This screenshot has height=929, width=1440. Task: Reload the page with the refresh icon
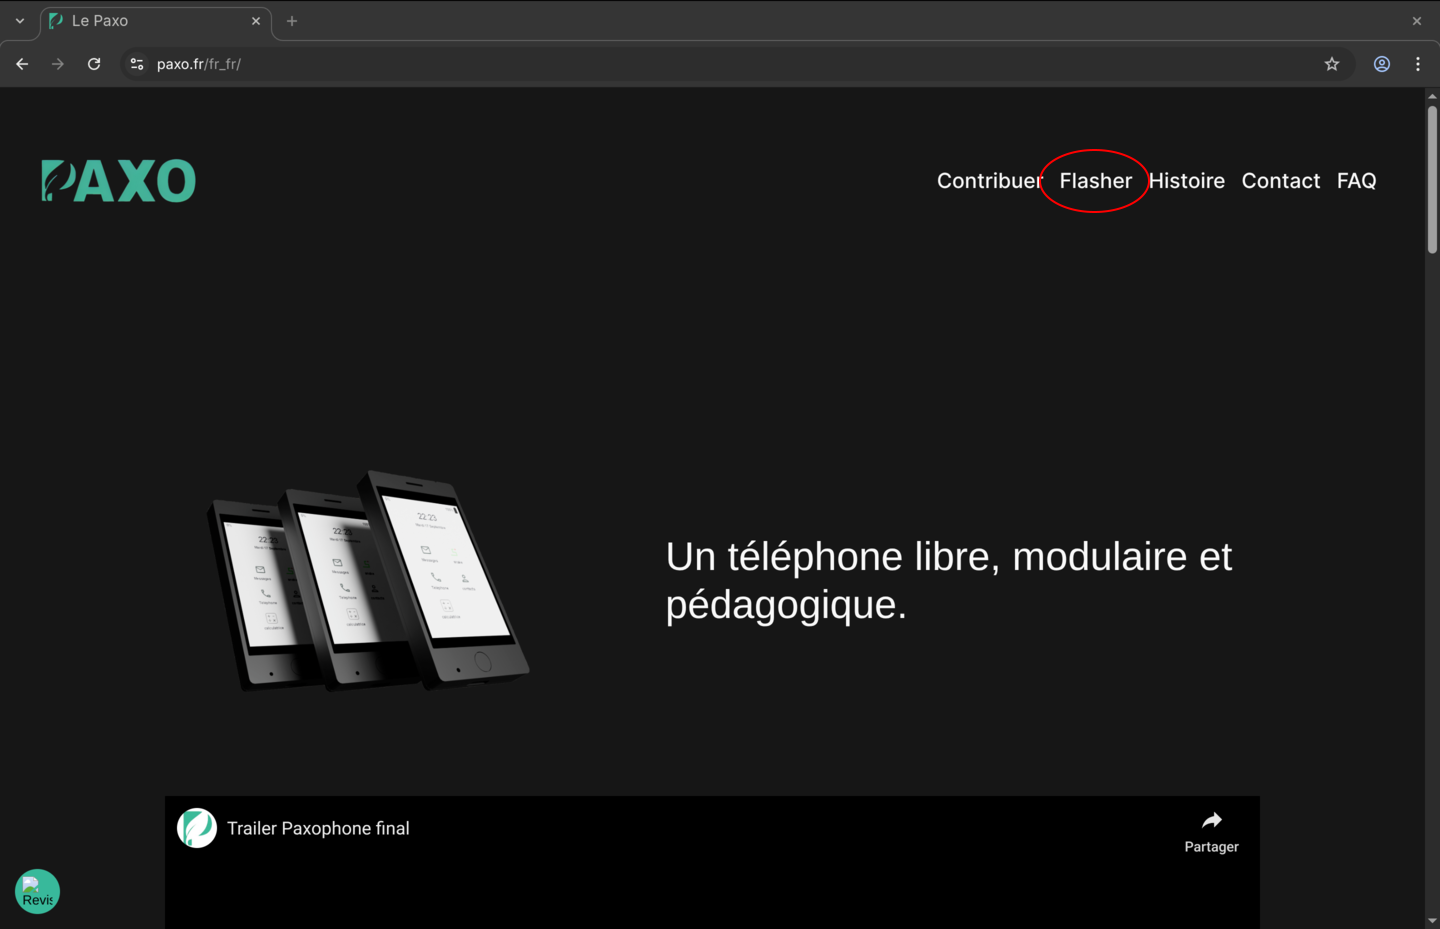click(93, 63)
